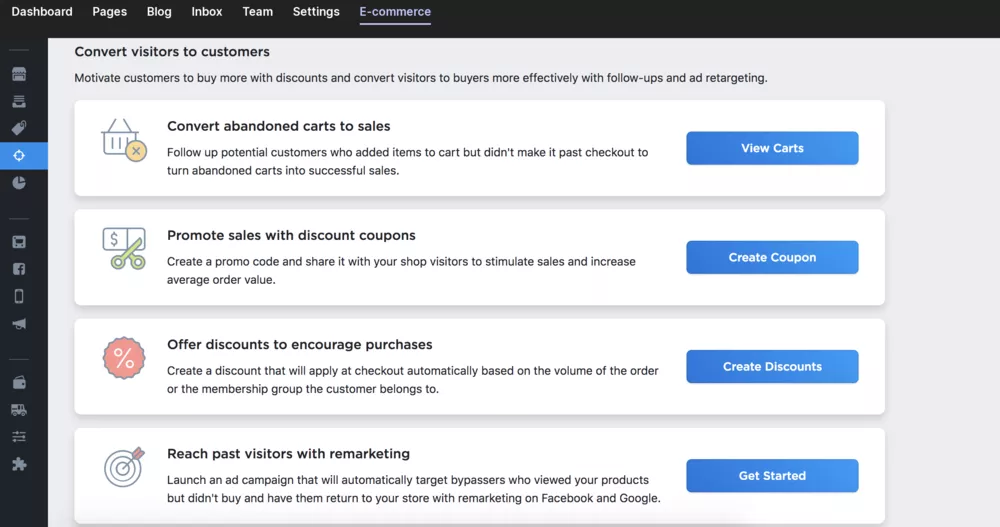
Task: Open the sliders settings icon in sidebar
Action: 19,437
